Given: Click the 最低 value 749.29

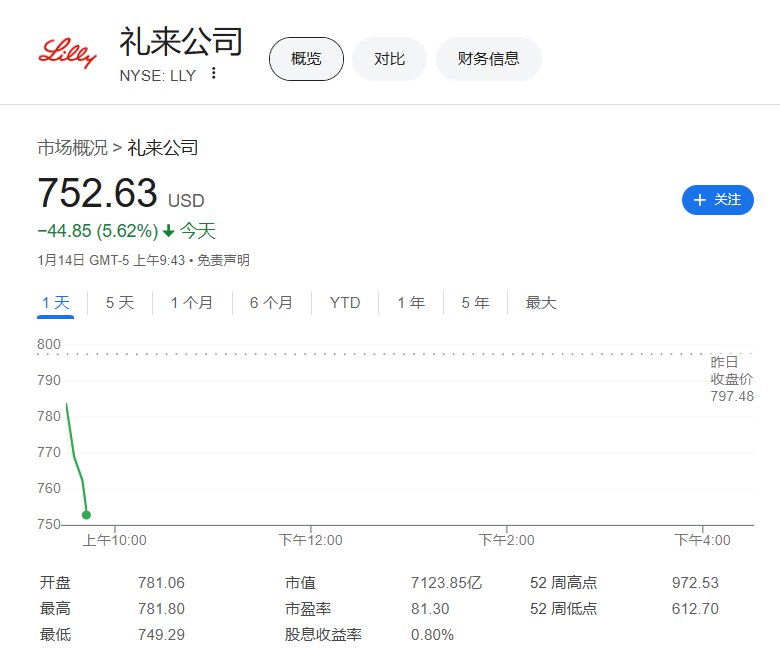Looking at the screenshot, I should (161, 635).
